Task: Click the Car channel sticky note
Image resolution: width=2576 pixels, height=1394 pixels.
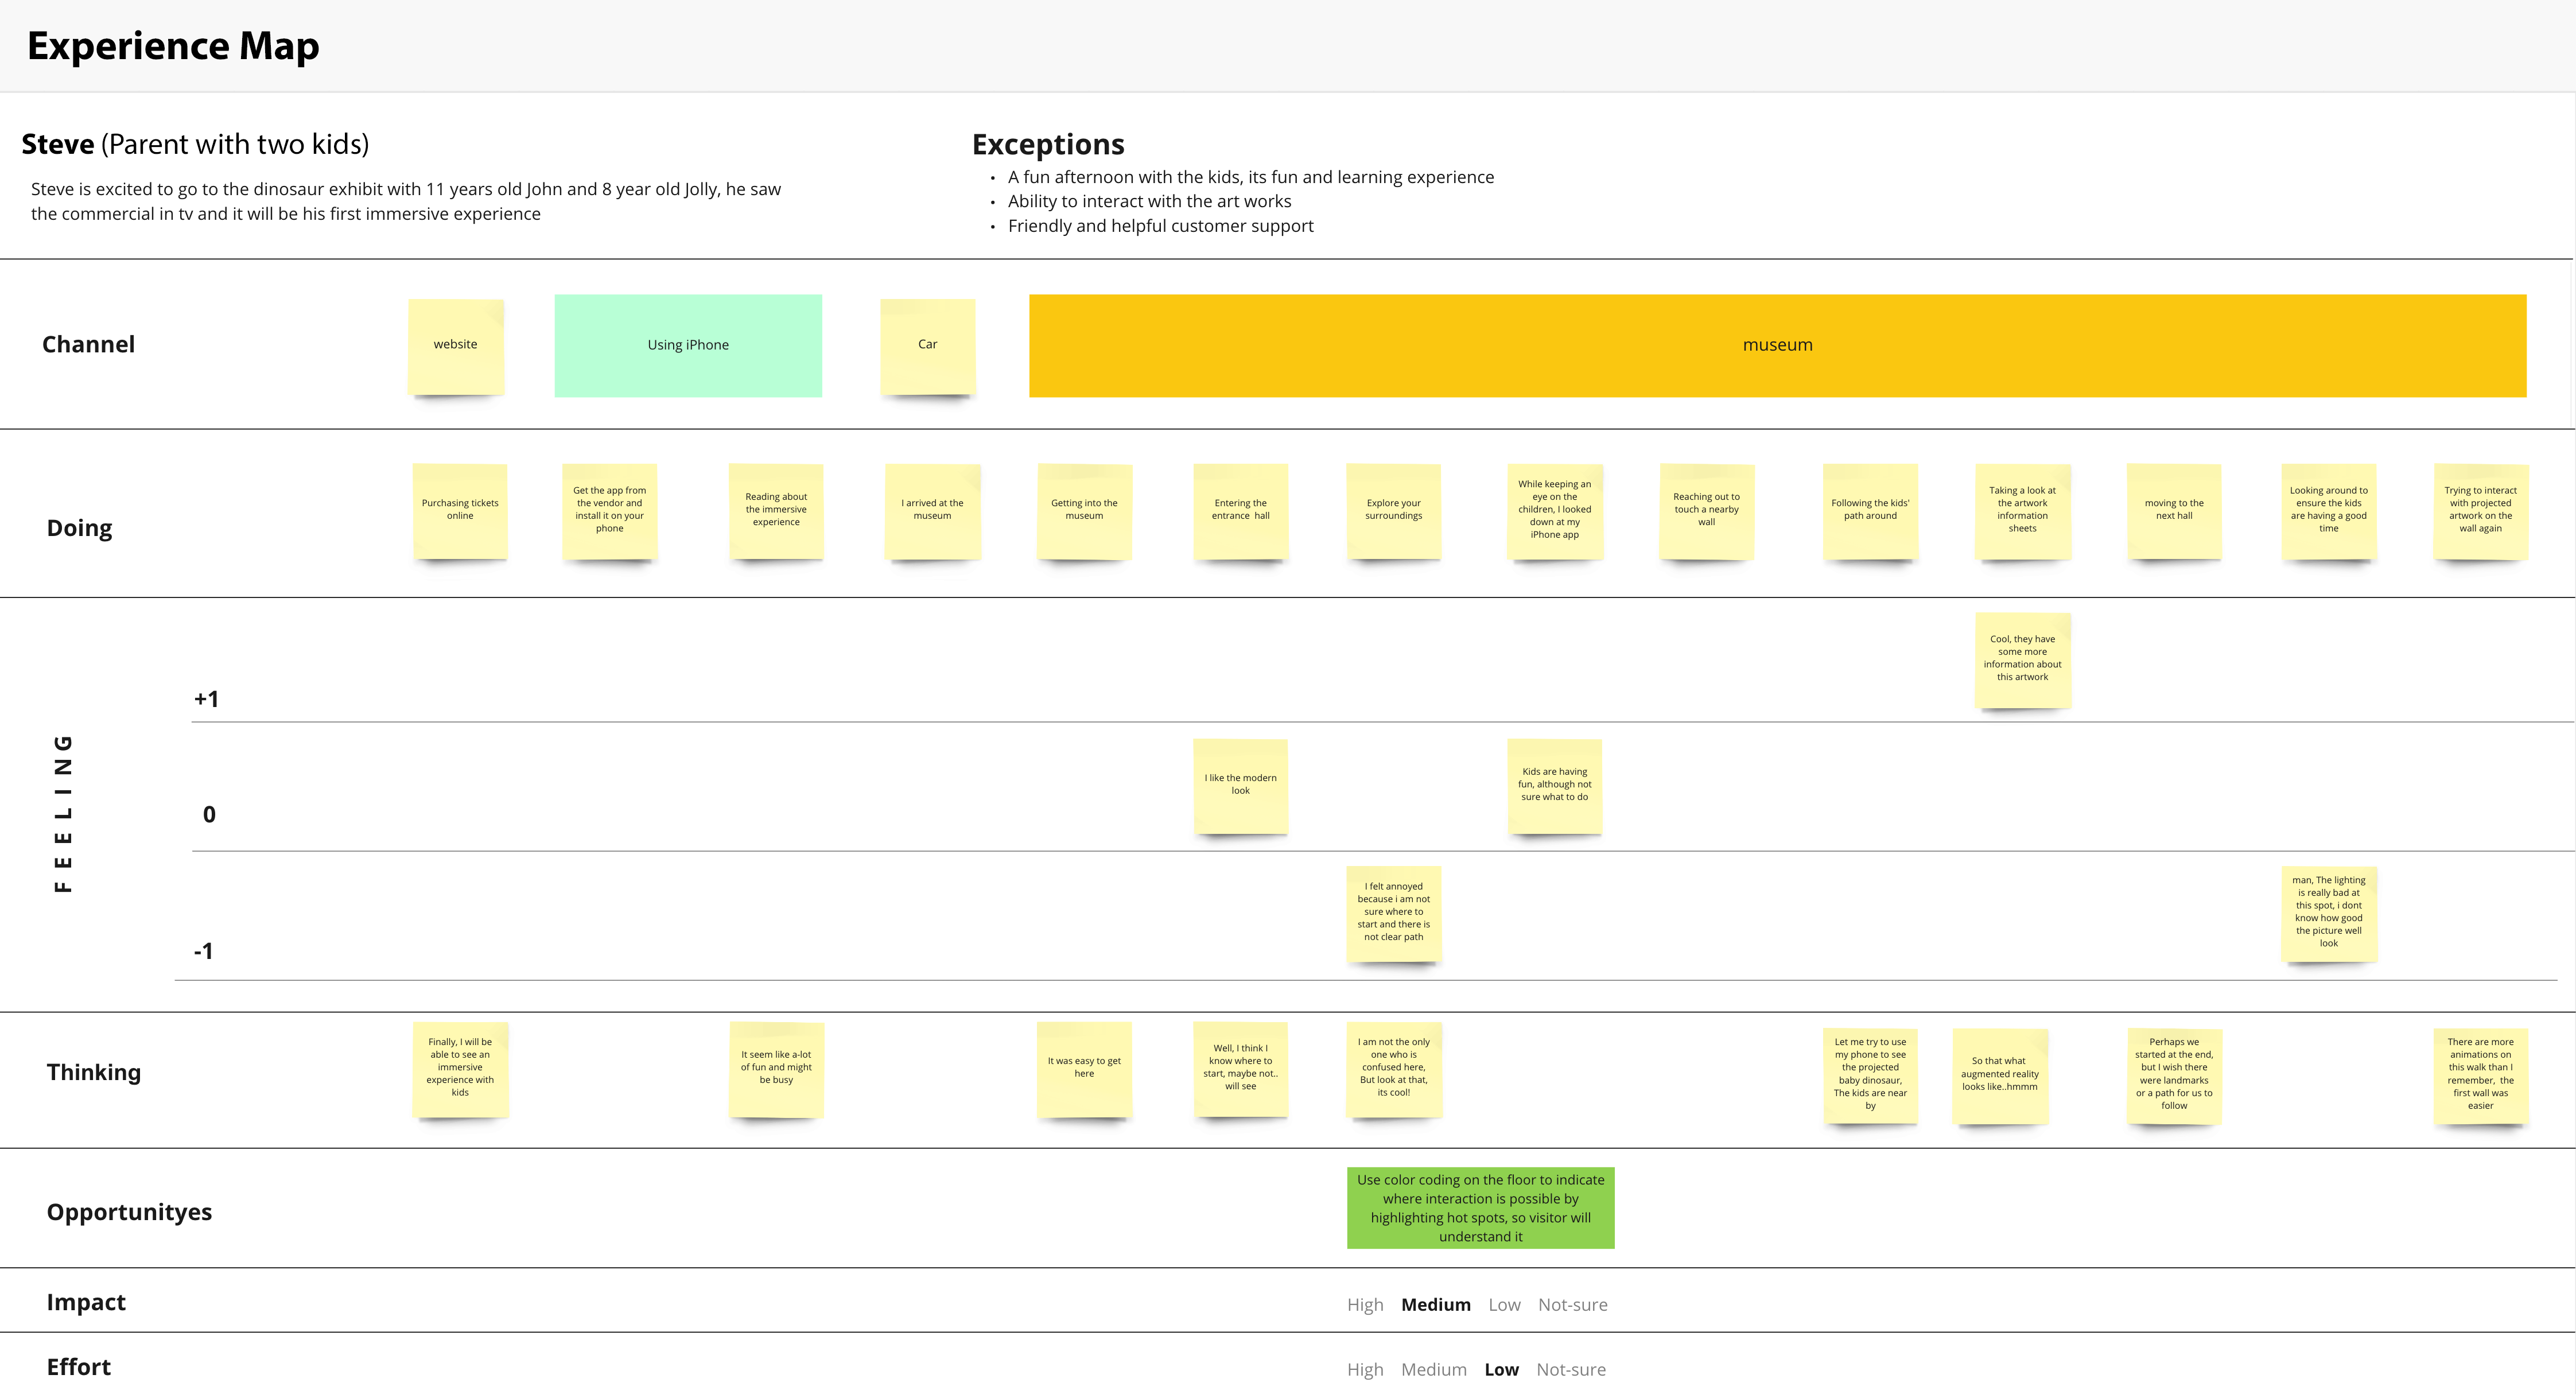Action: point(928,345)
